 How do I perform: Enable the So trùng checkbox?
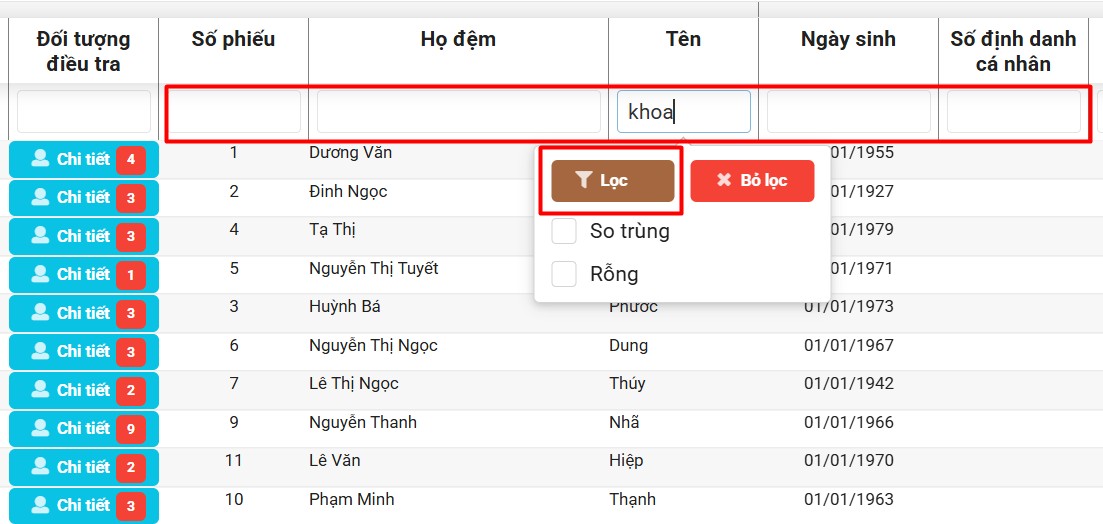tap(565, 231)
